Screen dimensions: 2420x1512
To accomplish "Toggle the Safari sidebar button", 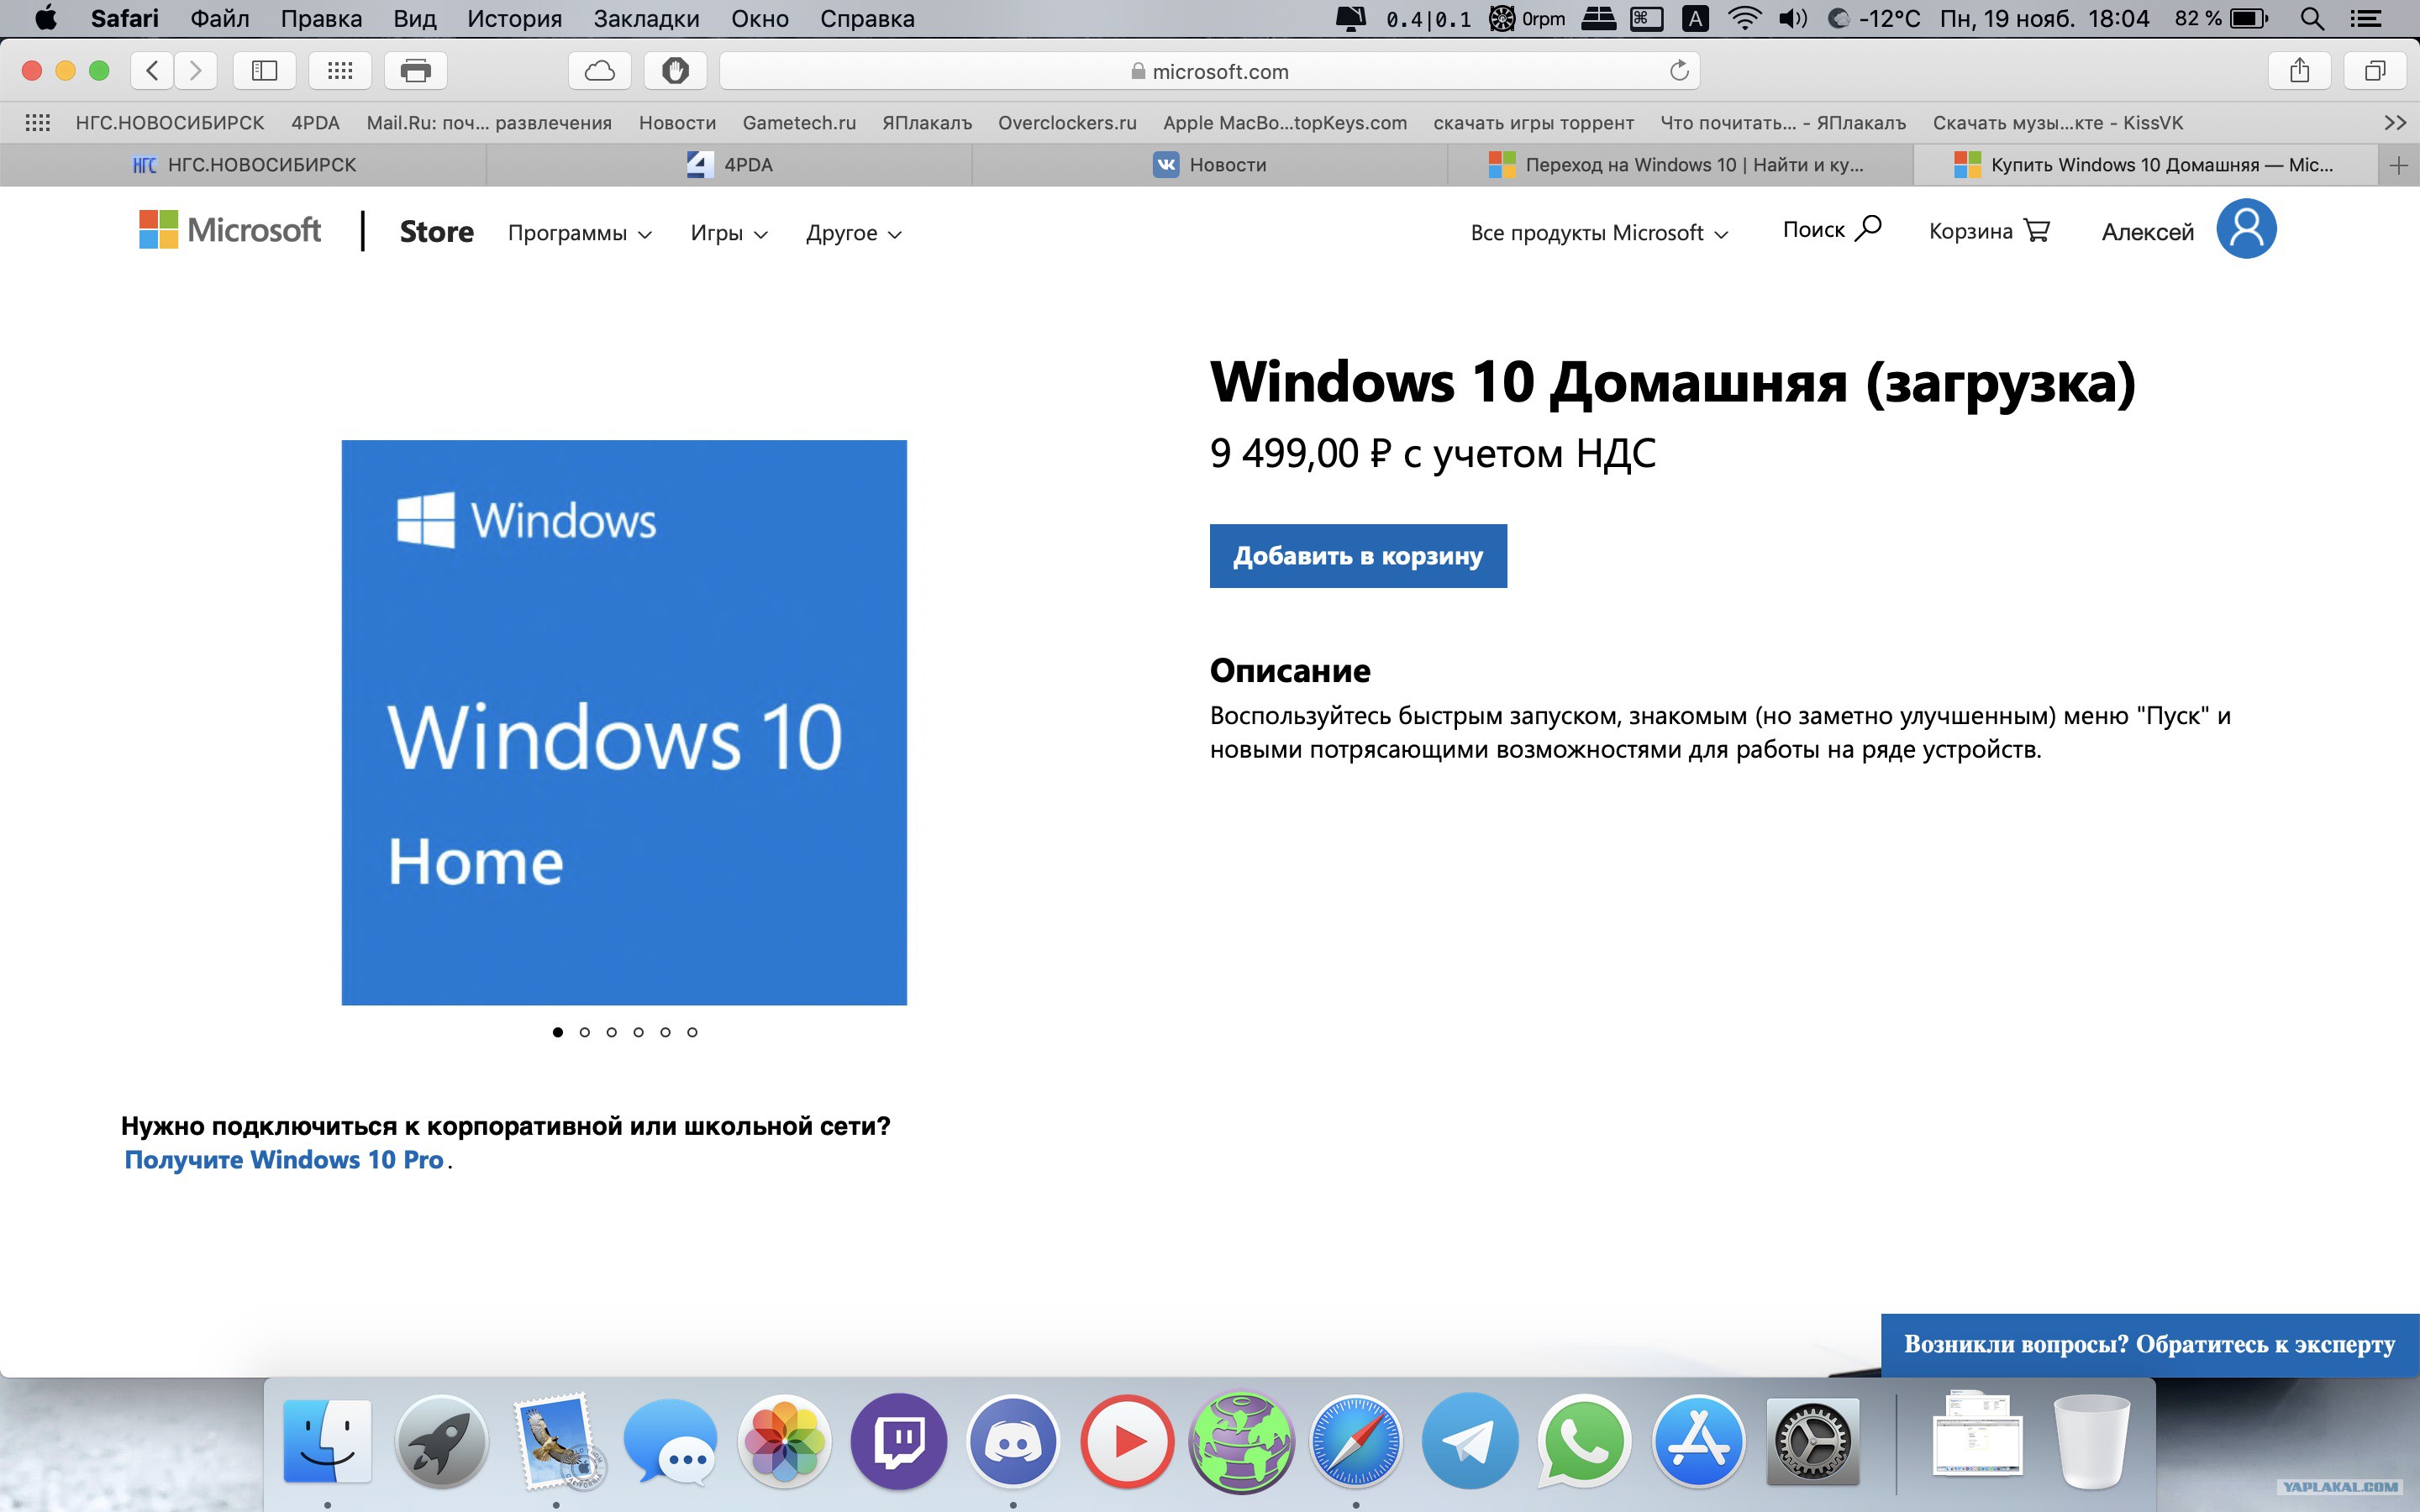I will [x=264, y=71].
